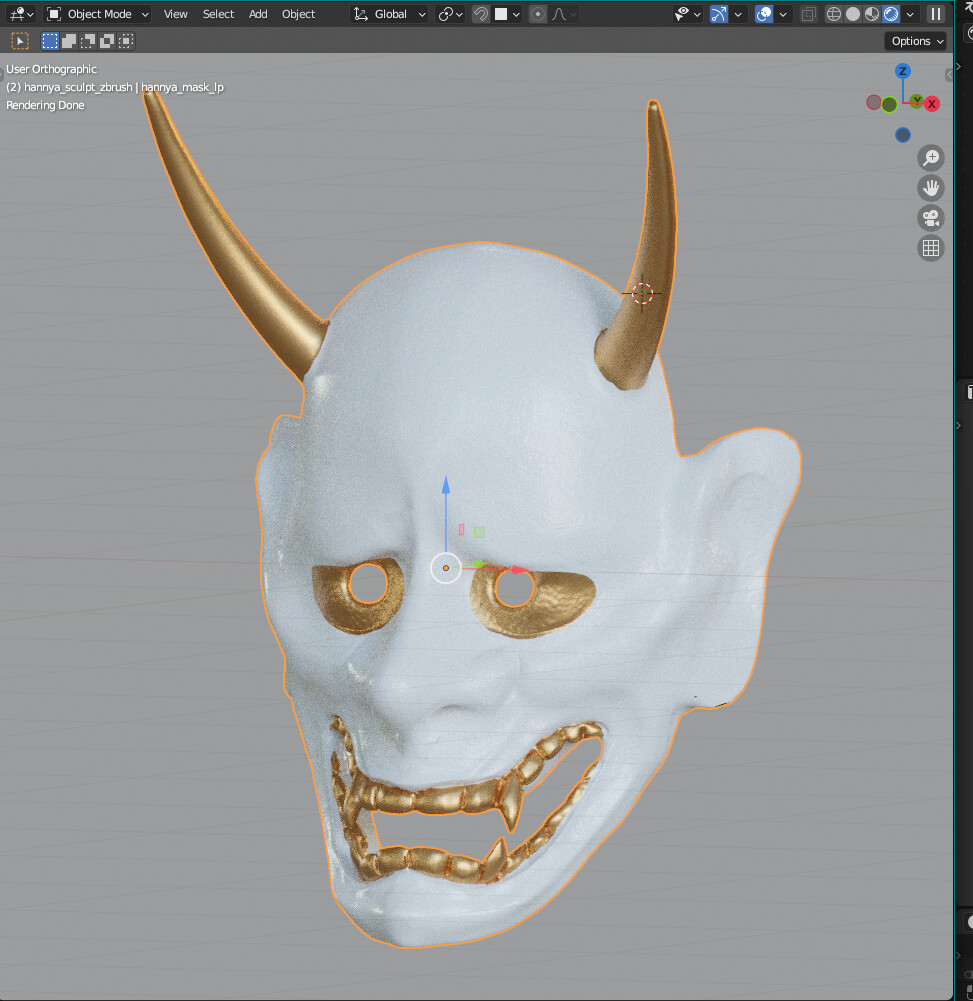973x1001 pixels.
Task: Click the "Rendering Done" status text
Action: (45, 105)
